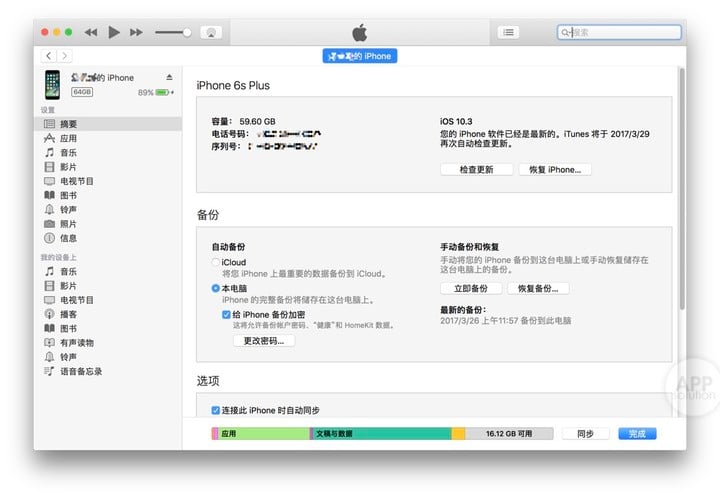This screenshot has width=720, height=498.
Task: Open 应用 under settings sidebar
Action: pos(108,138)
